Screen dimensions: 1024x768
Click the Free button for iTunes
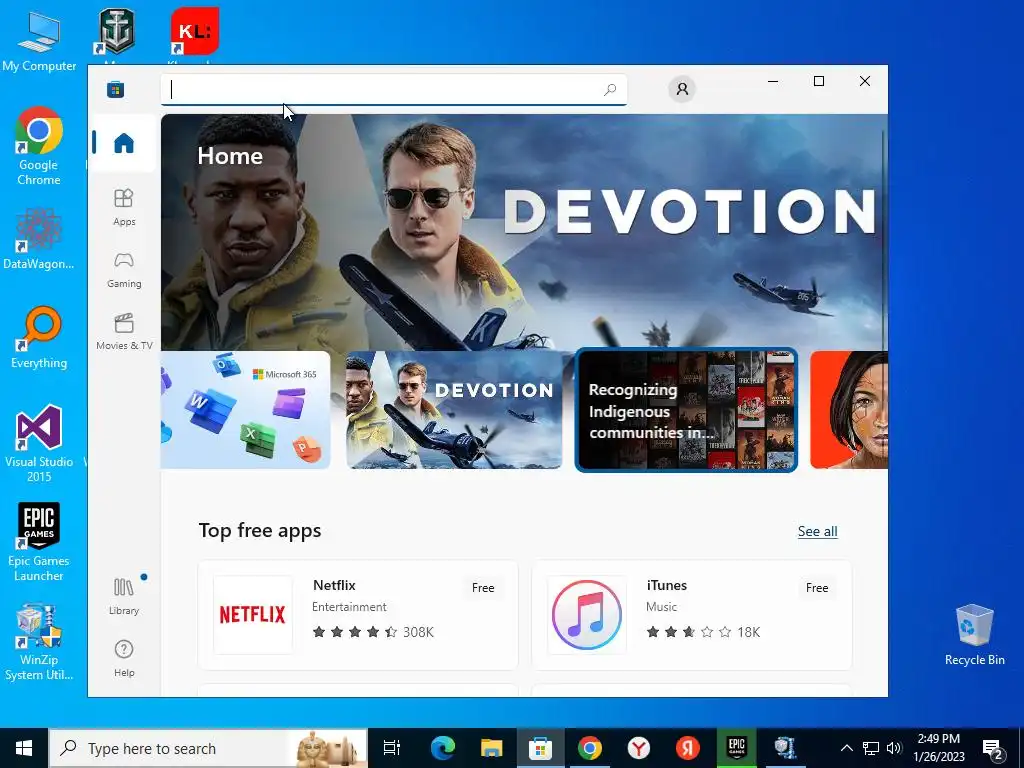[x=816, y=588]
